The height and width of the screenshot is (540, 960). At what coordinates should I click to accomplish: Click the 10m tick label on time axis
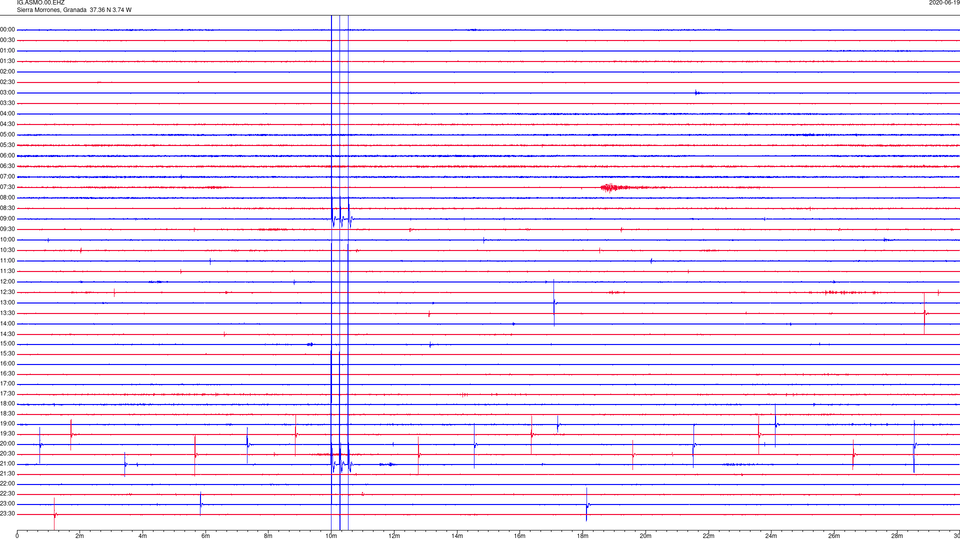coord(331,536)
